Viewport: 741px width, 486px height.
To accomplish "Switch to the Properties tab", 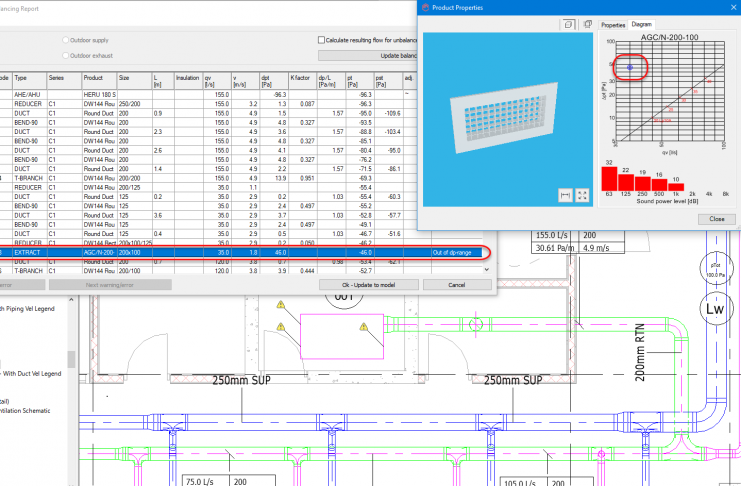I will 613,24.
